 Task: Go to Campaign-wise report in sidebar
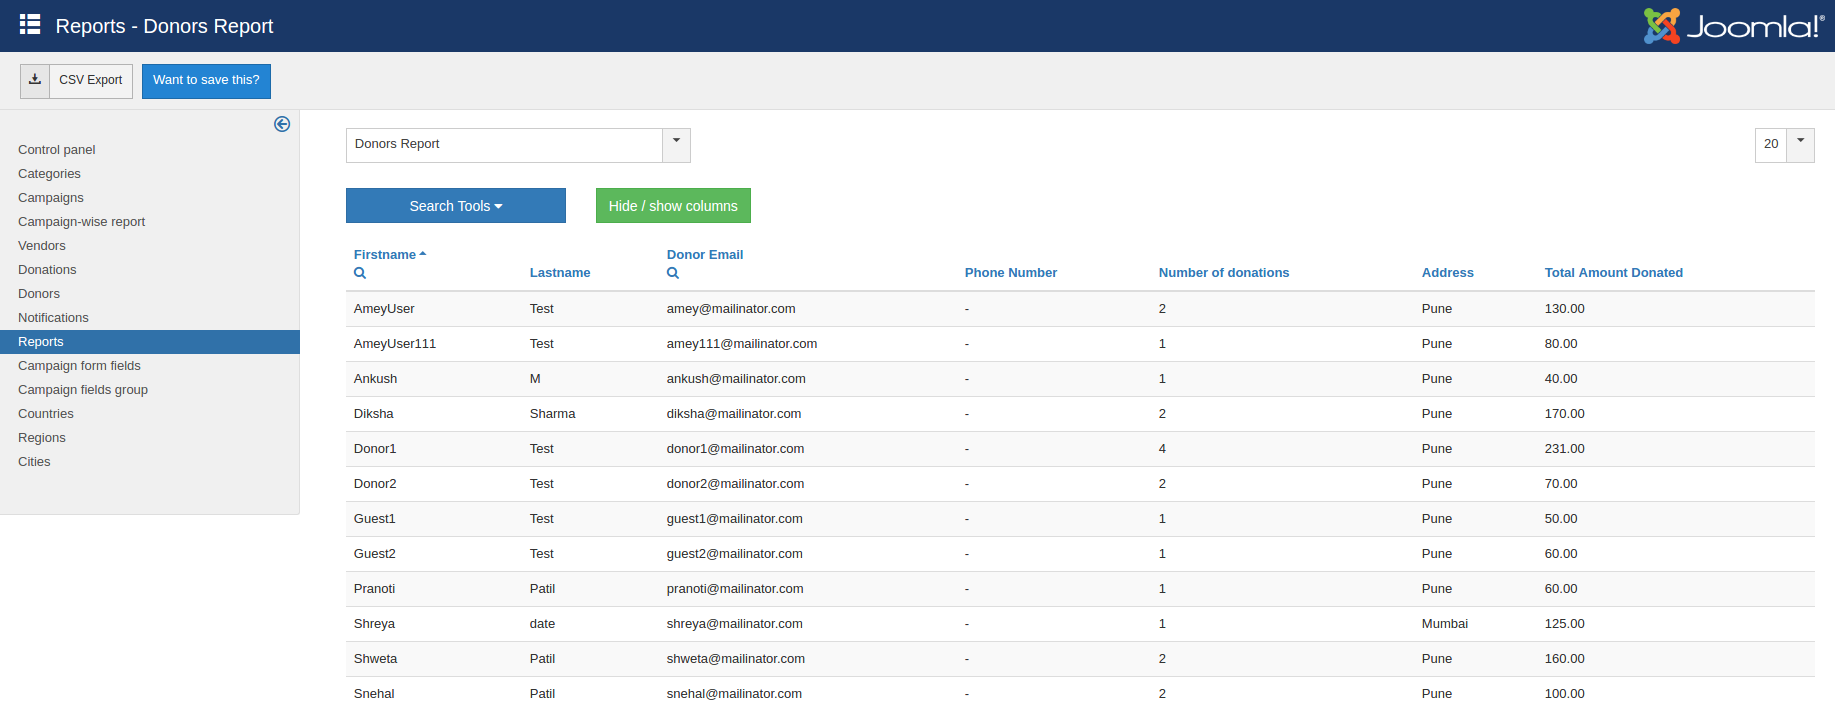pos(81,222)
